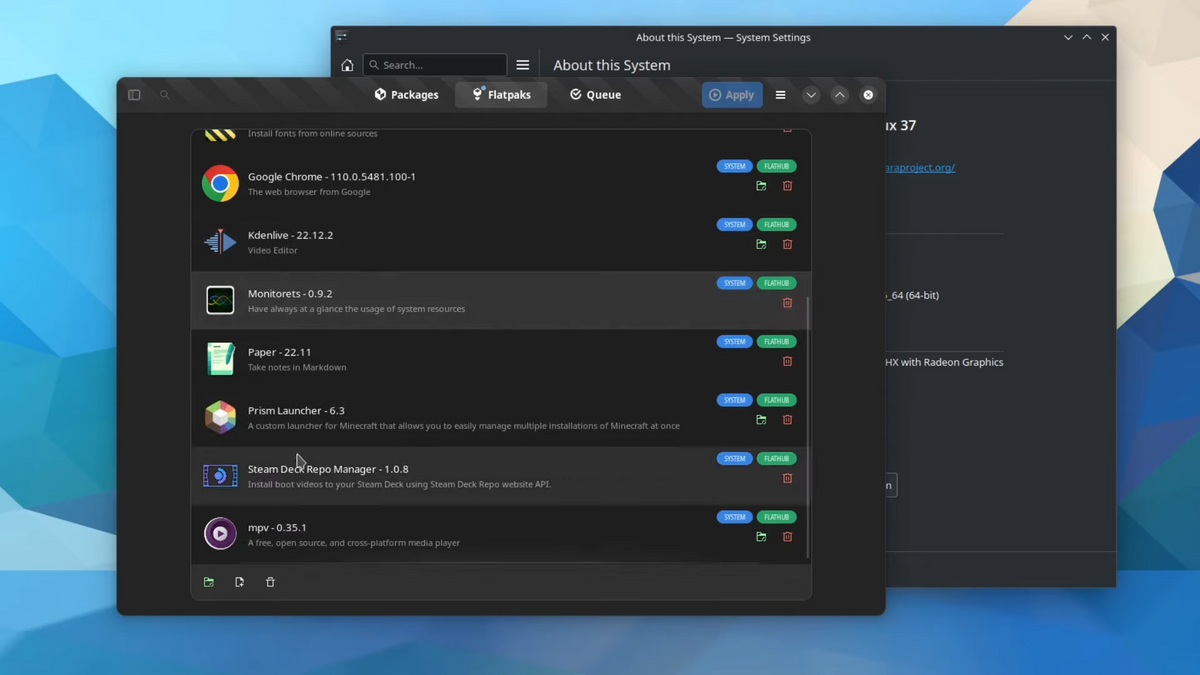Click the Search field in System Settings
Image resolution: width=1200 pixels, height=675 pixels.
(x=434, y=64)
